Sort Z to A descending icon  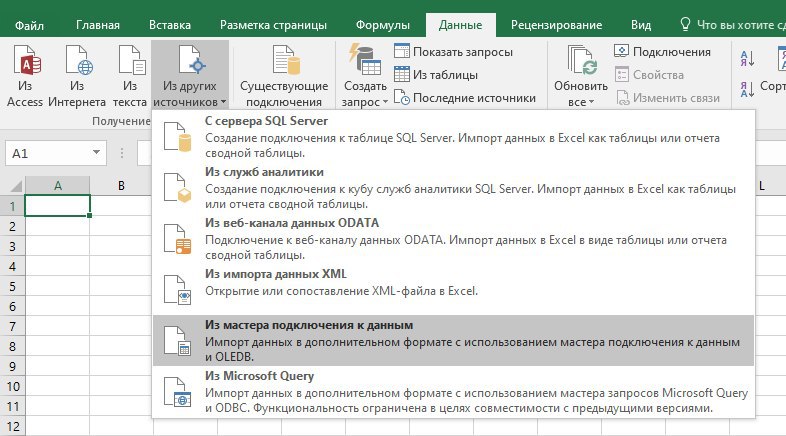tap(747, 89)
